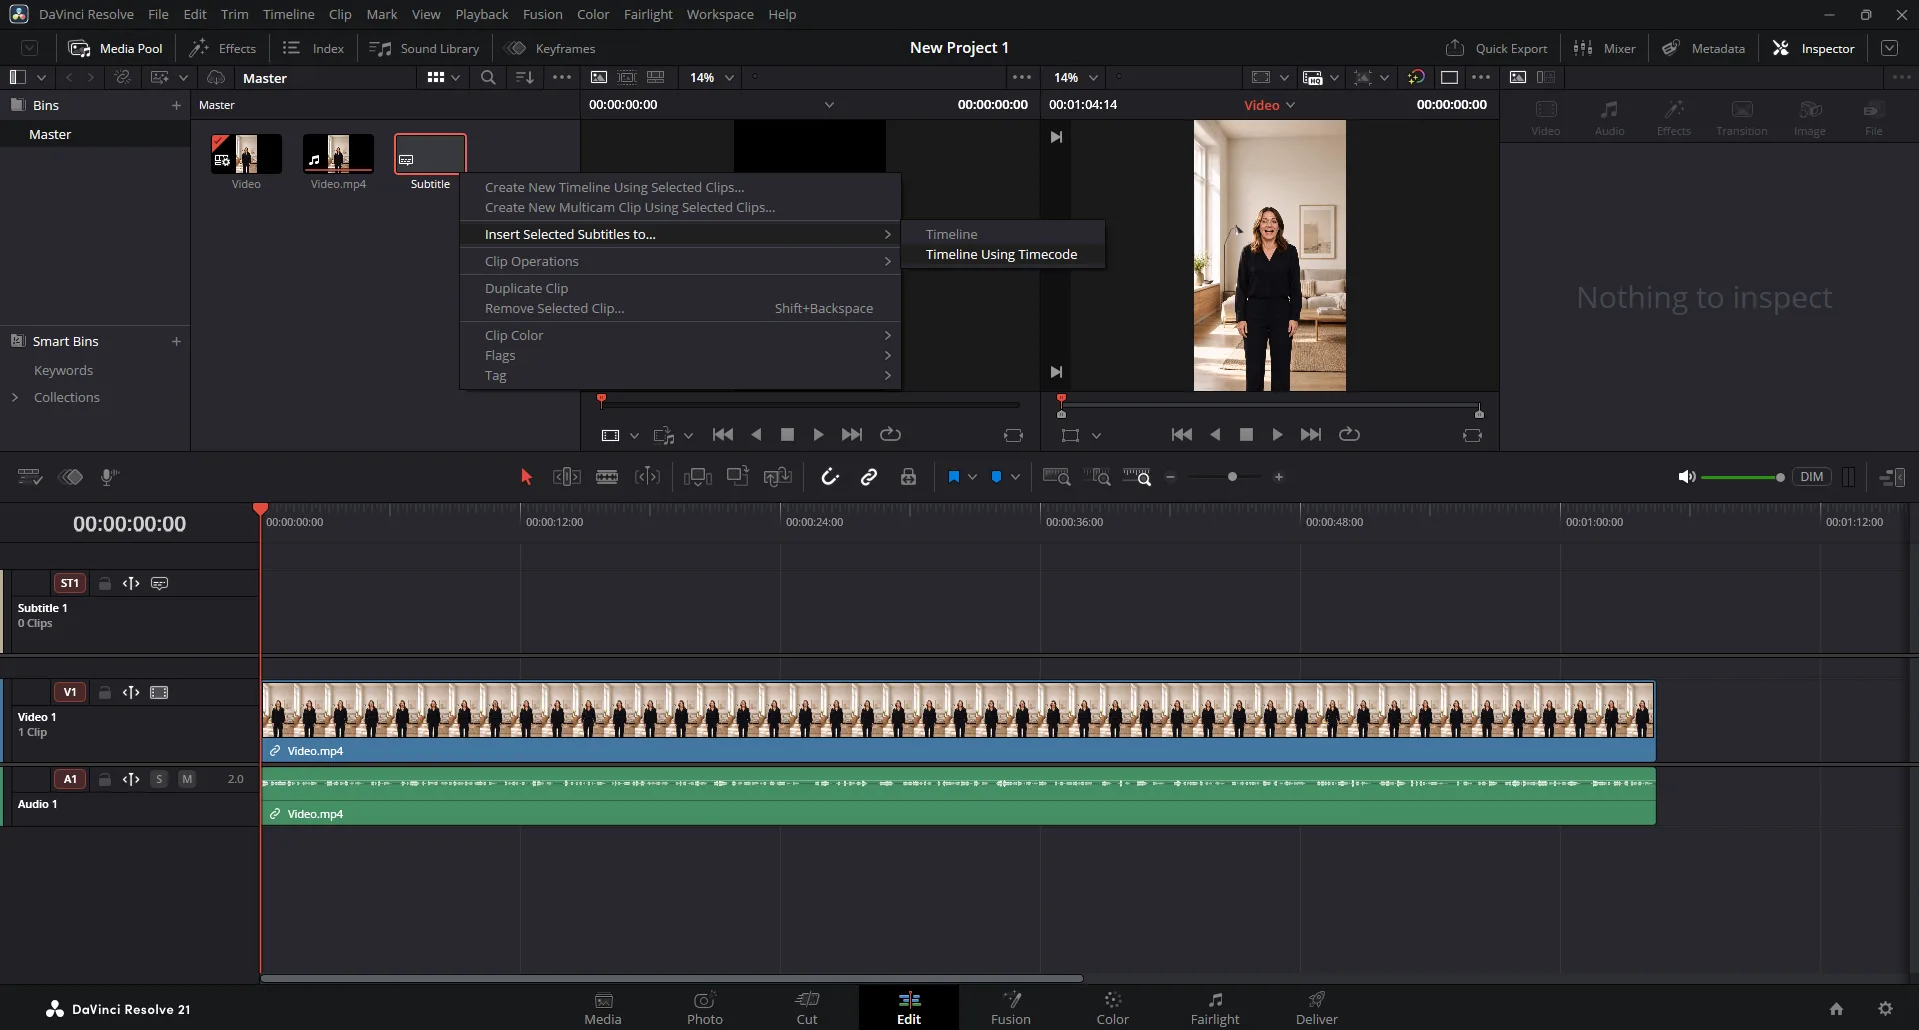Open the Video timeline name dropdown
This screenshot has height=1030, width=1919.
coord(1269,105)
